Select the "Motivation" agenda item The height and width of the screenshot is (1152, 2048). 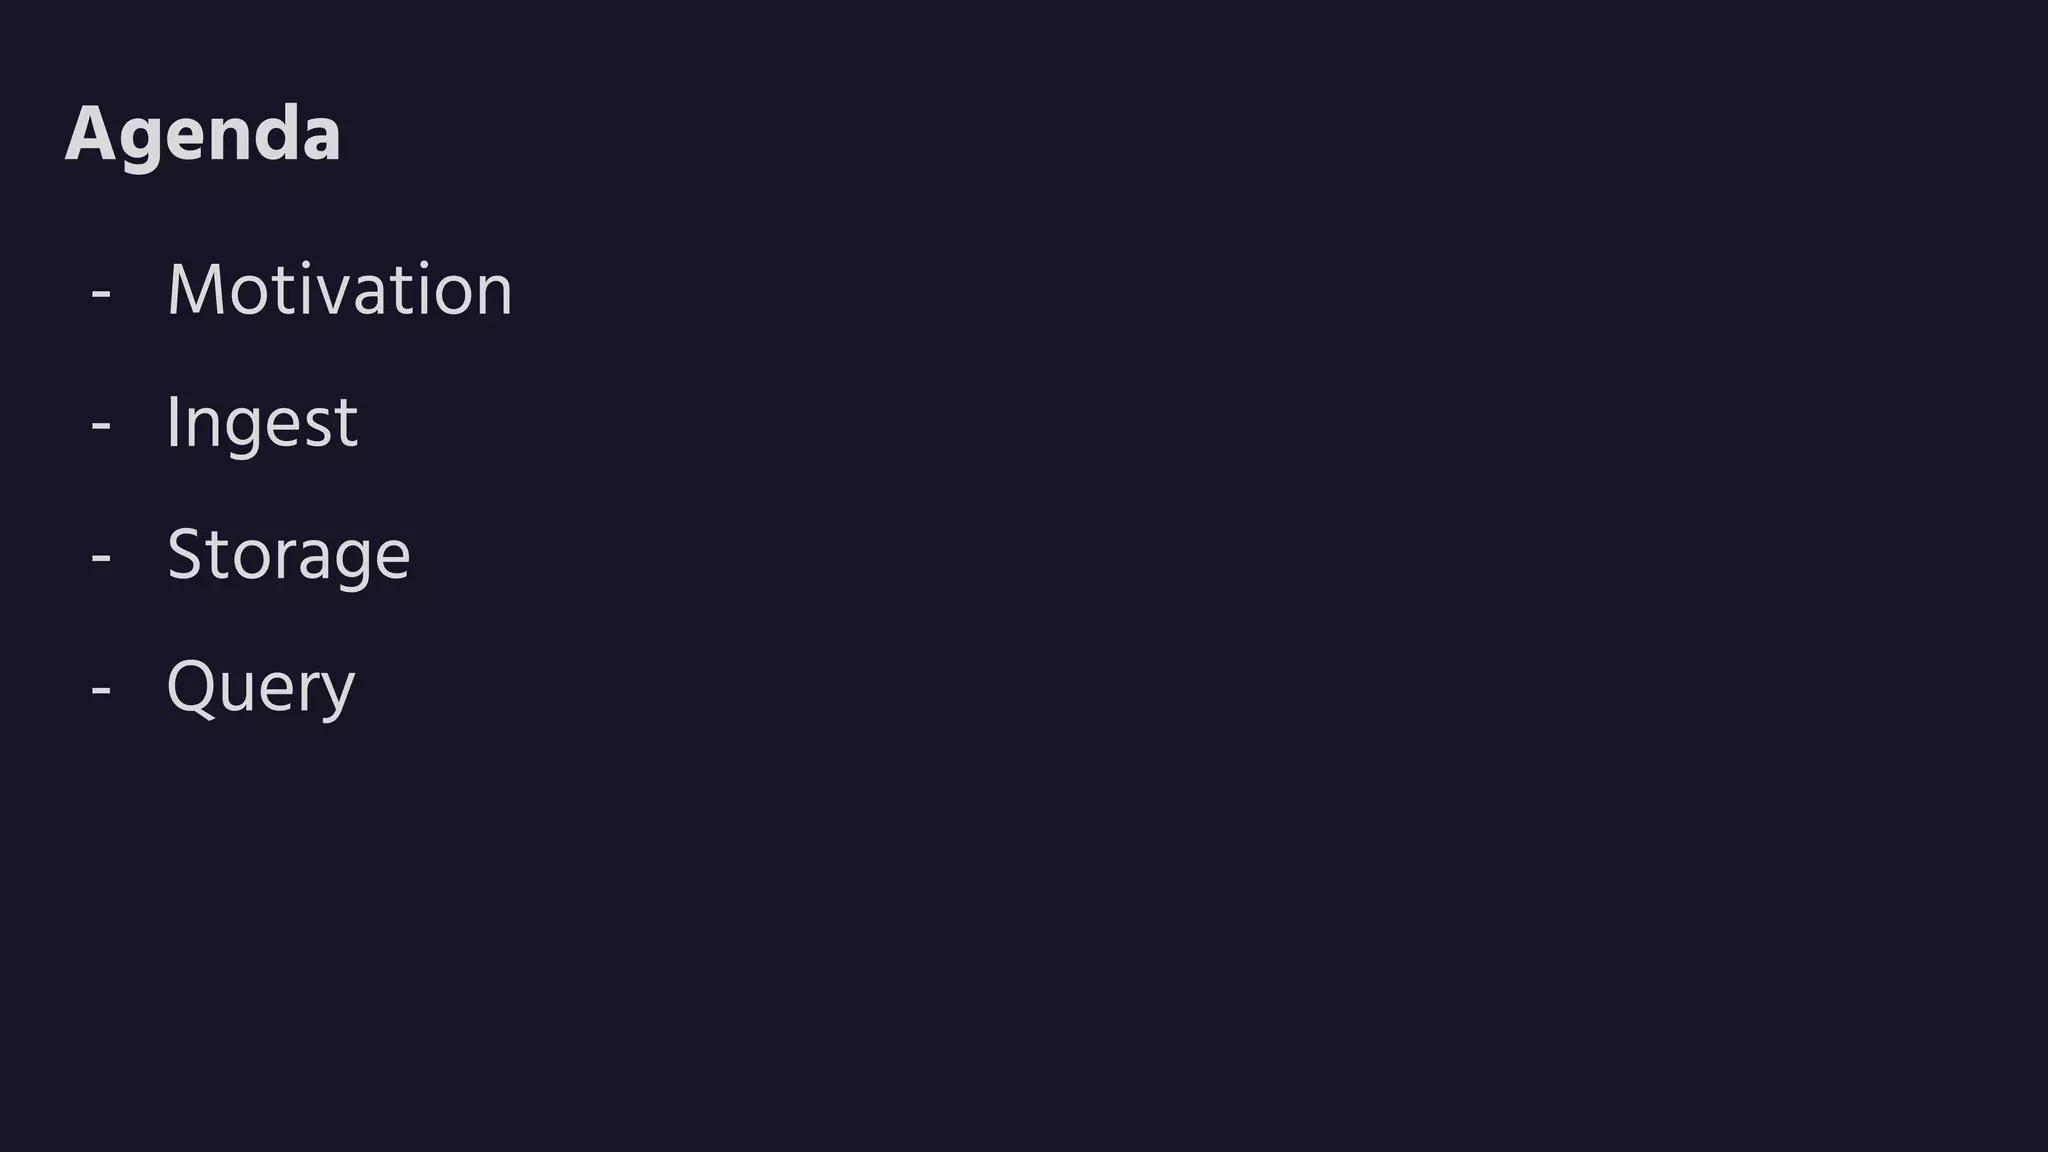[340, 290]
